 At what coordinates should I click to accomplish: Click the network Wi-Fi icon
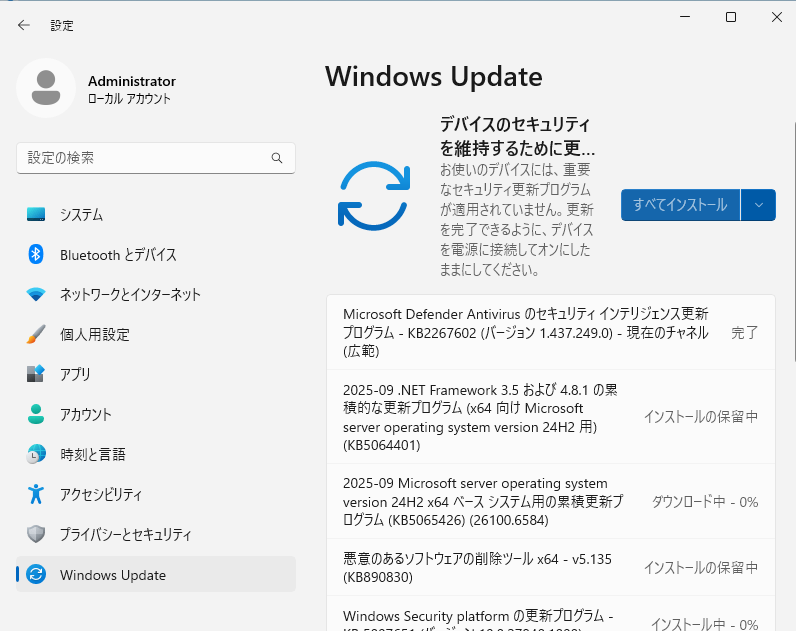(36, 295)
